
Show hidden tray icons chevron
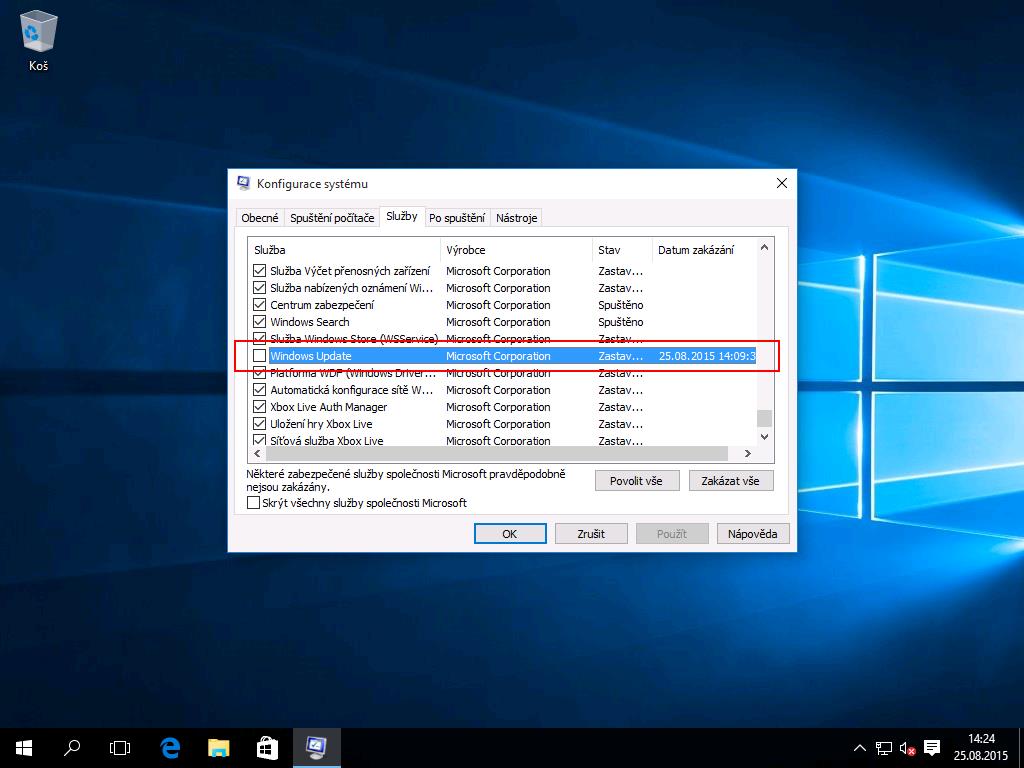860,747
